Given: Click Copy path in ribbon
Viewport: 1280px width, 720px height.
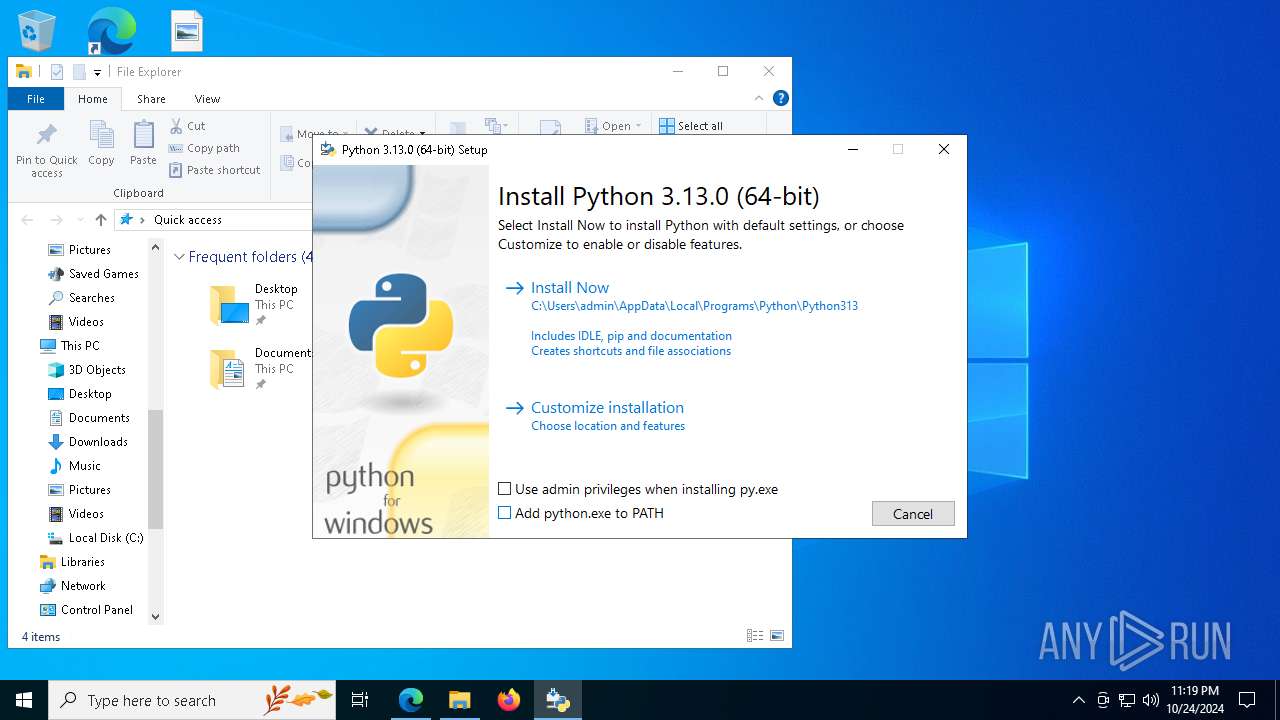Looking at the screenshot, I should tap(204, 148).
